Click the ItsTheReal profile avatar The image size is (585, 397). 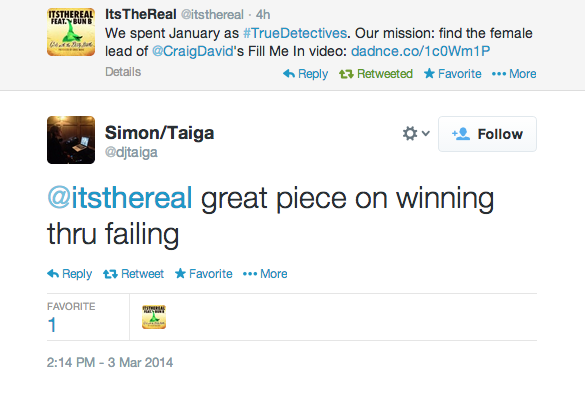[x=71, y=32]
